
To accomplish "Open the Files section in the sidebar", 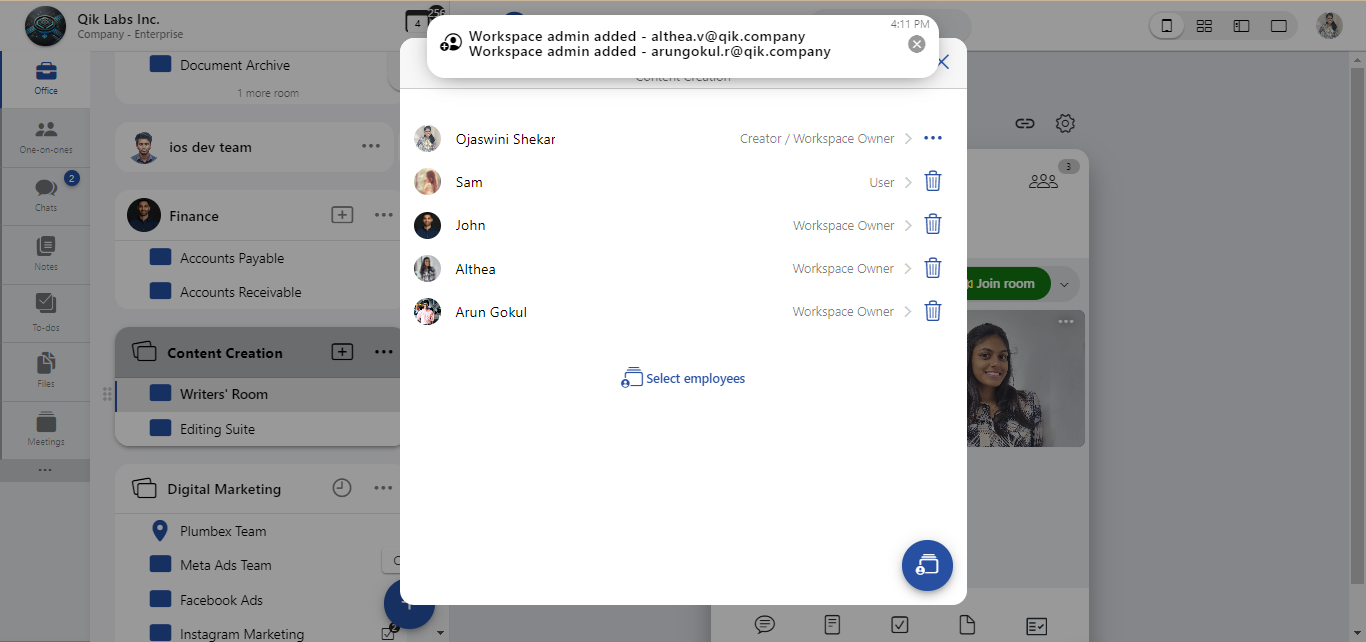I will click(x=45, y=371).
